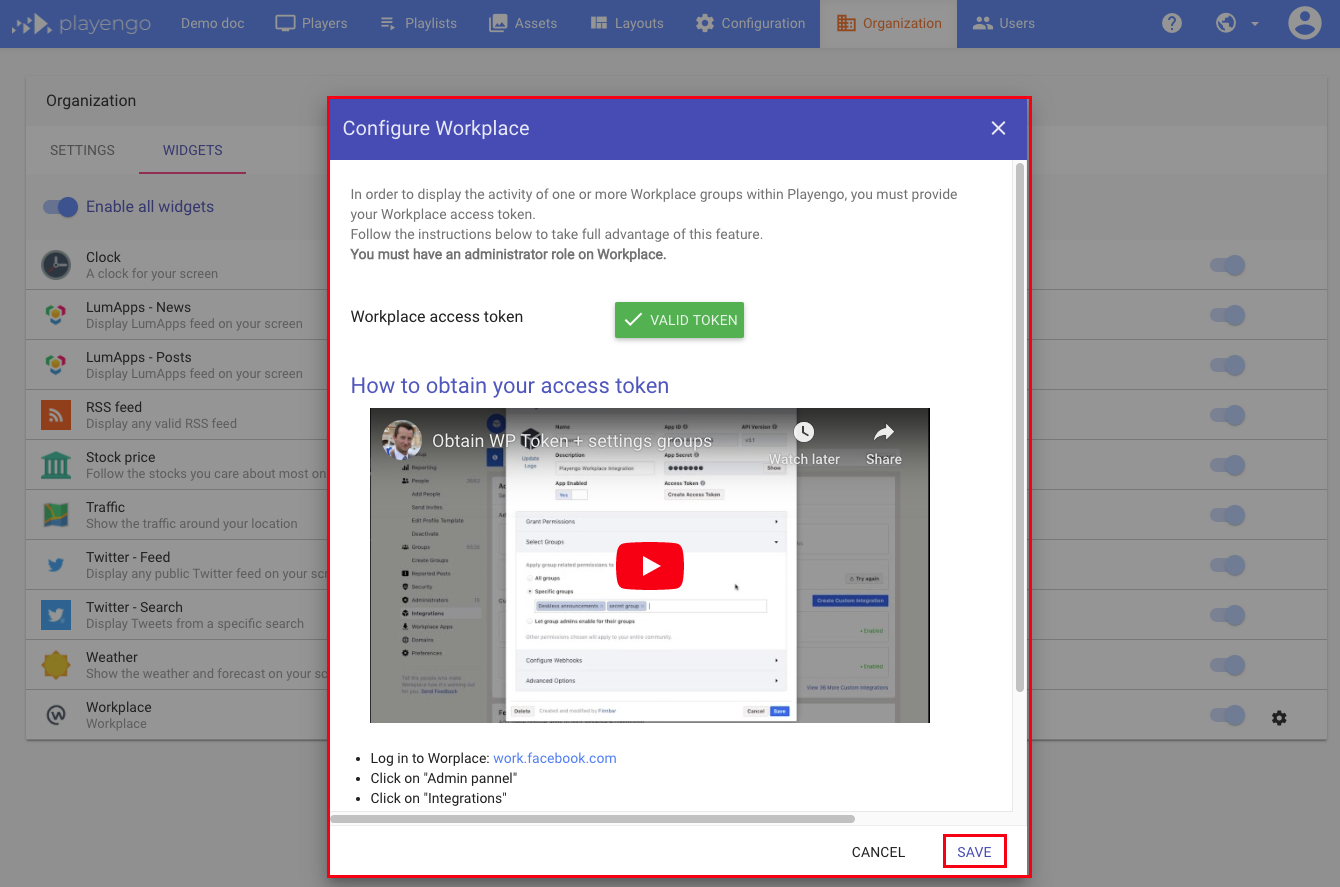
Task: Open the Configuration section
Action: (750, 23)
